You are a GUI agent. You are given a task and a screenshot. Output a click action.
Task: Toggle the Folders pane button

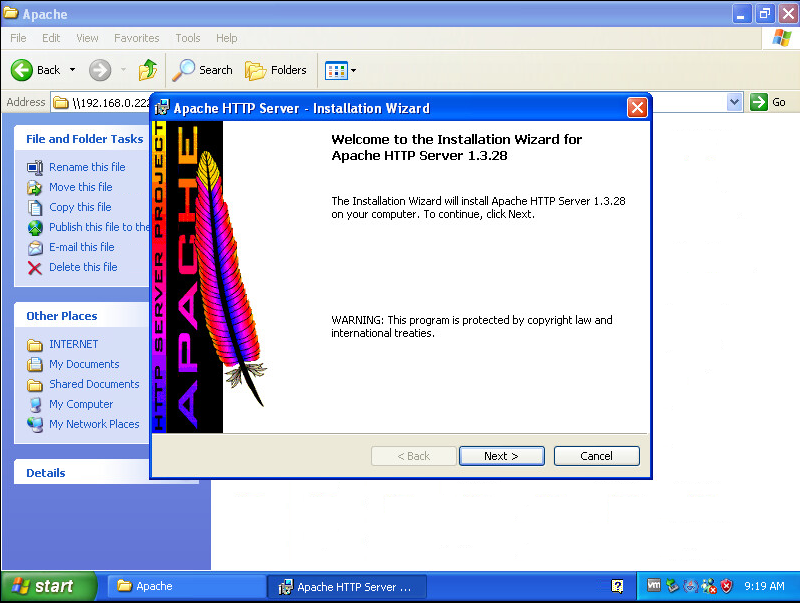coord(277,70)
